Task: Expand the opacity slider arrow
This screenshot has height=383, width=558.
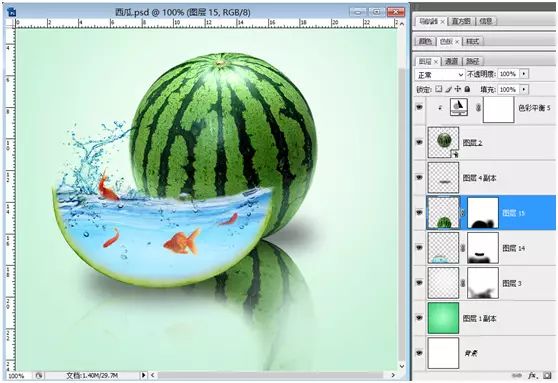Action: 524,74
